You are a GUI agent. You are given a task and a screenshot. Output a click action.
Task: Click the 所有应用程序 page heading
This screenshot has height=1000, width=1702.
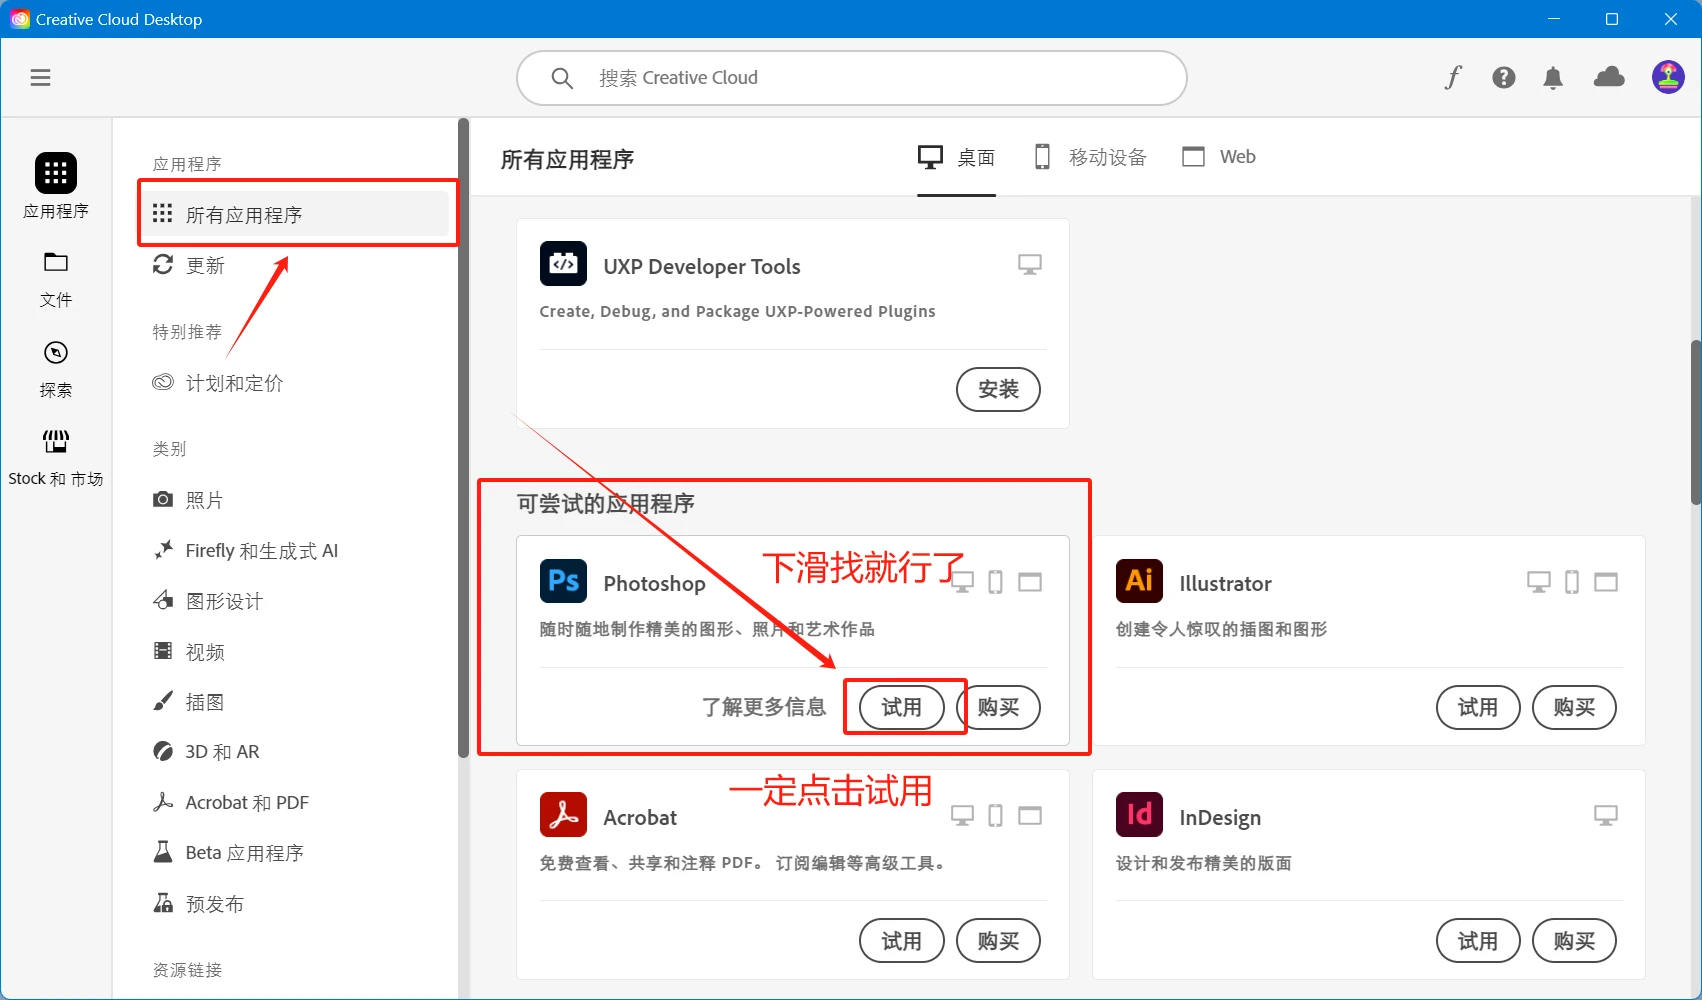pos(567,159)
